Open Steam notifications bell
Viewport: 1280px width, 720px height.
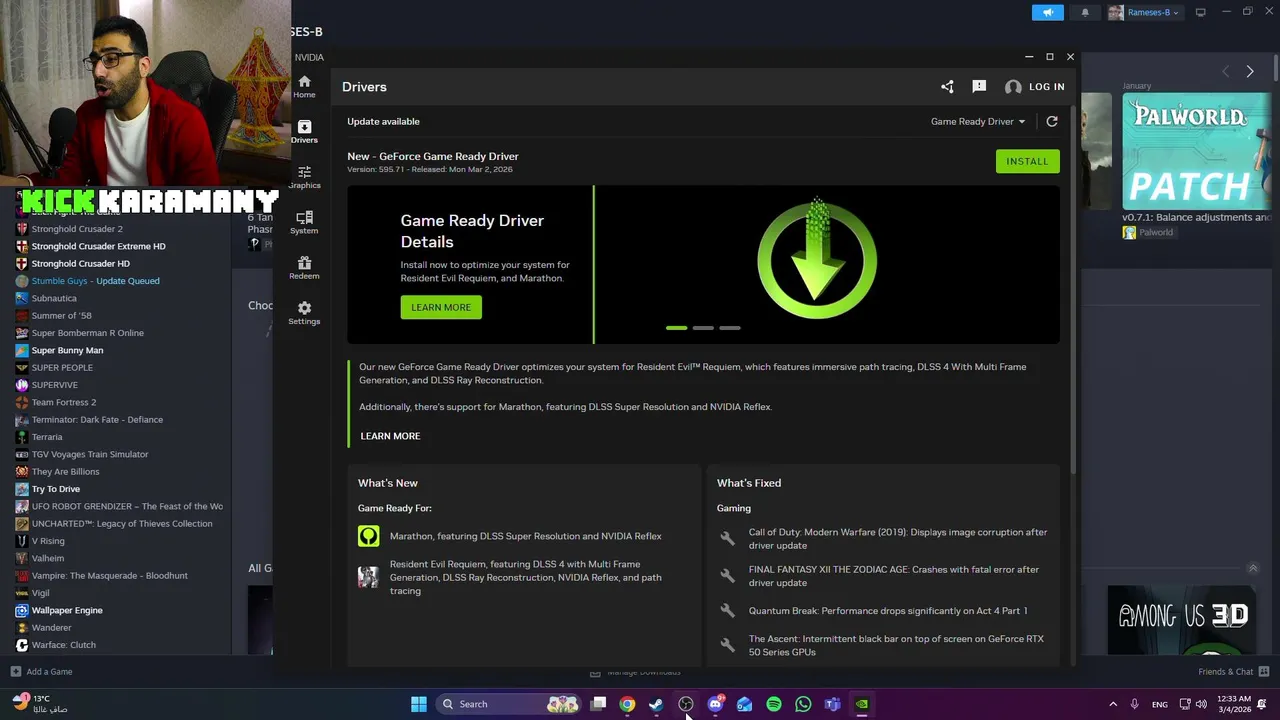coord(1085,12)
